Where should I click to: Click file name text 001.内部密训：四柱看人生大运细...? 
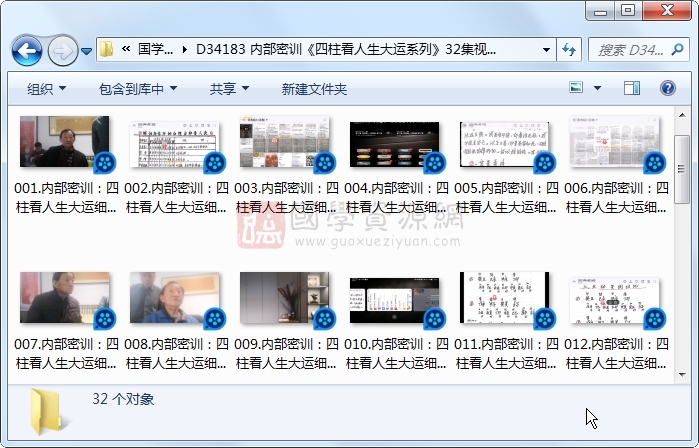pos(66,197)
